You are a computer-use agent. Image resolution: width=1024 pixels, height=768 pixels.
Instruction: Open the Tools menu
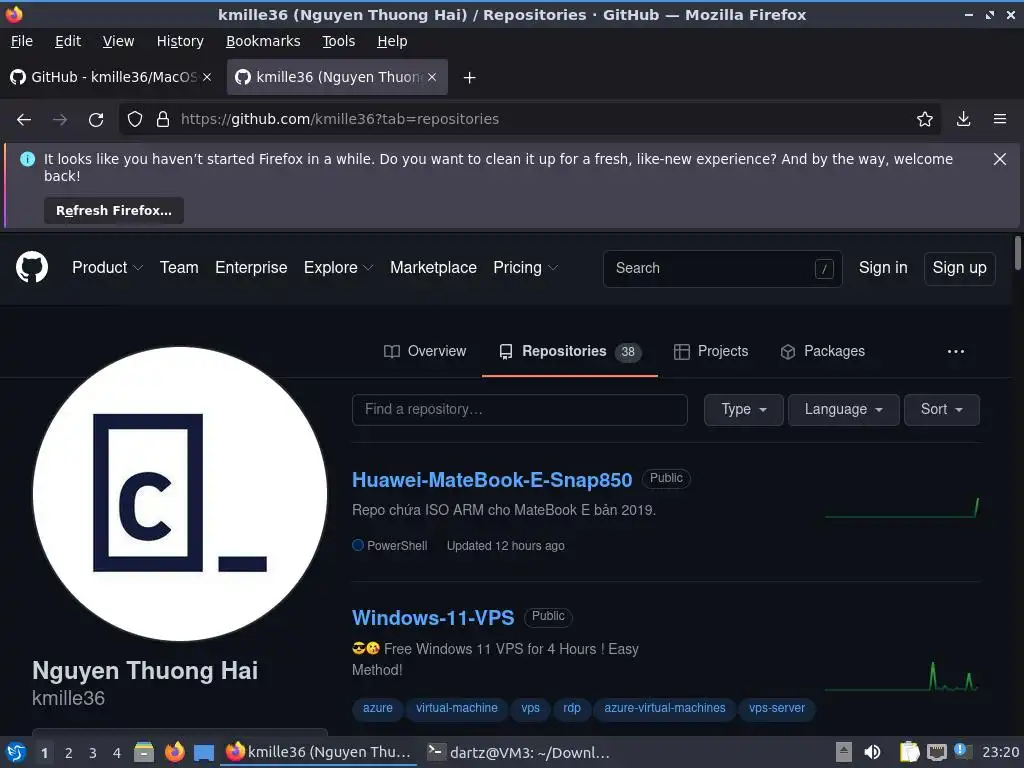coord(338,41)
